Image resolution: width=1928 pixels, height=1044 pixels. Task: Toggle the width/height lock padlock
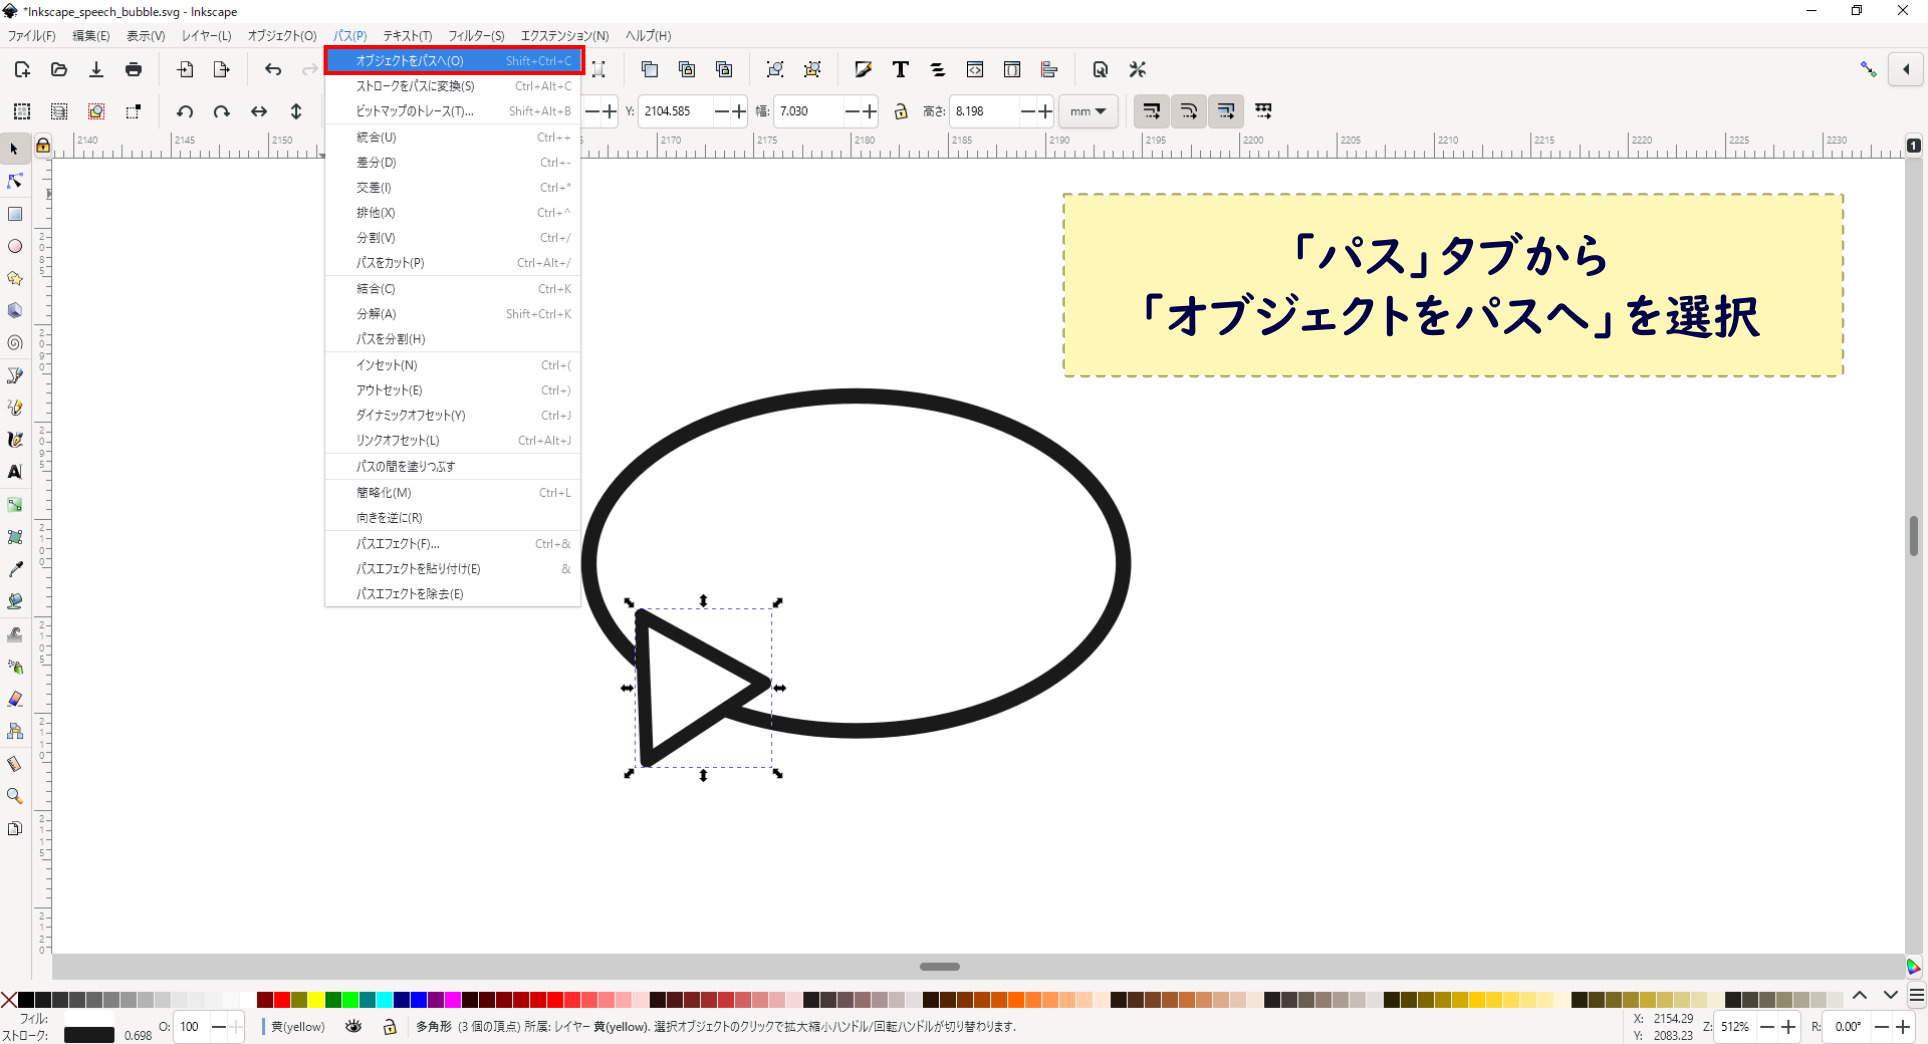[x=901, y=111]
